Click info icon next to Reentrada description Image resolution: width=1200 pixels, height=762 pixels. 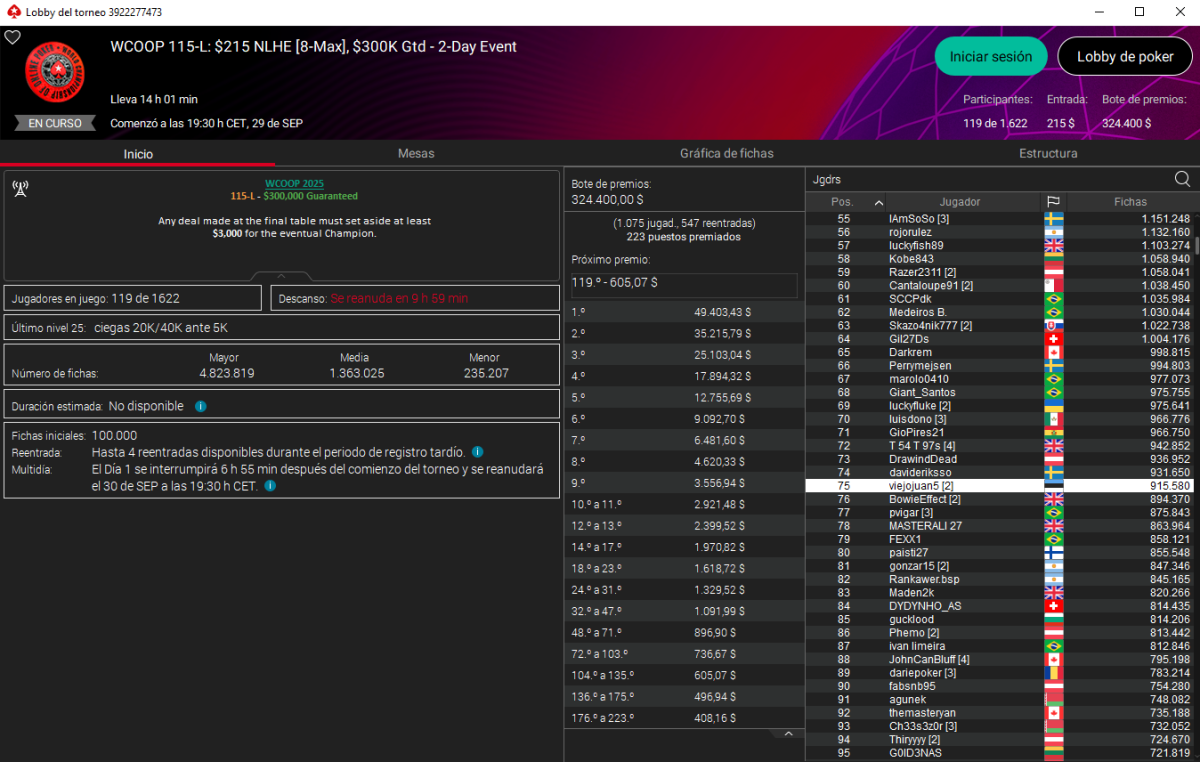(477, 452)
